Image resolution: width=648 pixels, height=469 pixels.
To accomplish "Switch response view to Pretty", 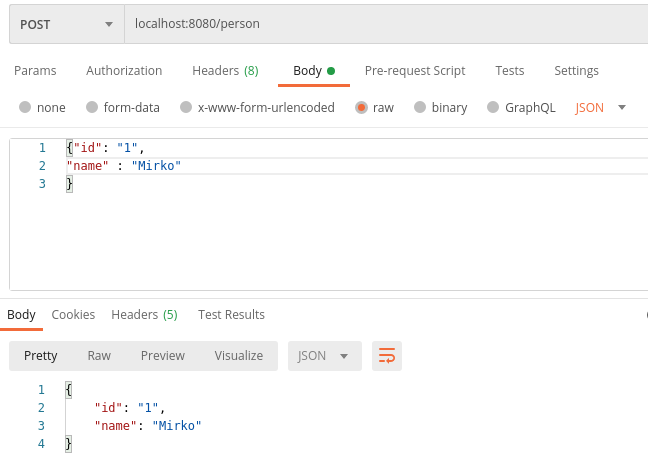I will [x=40, y=356].
